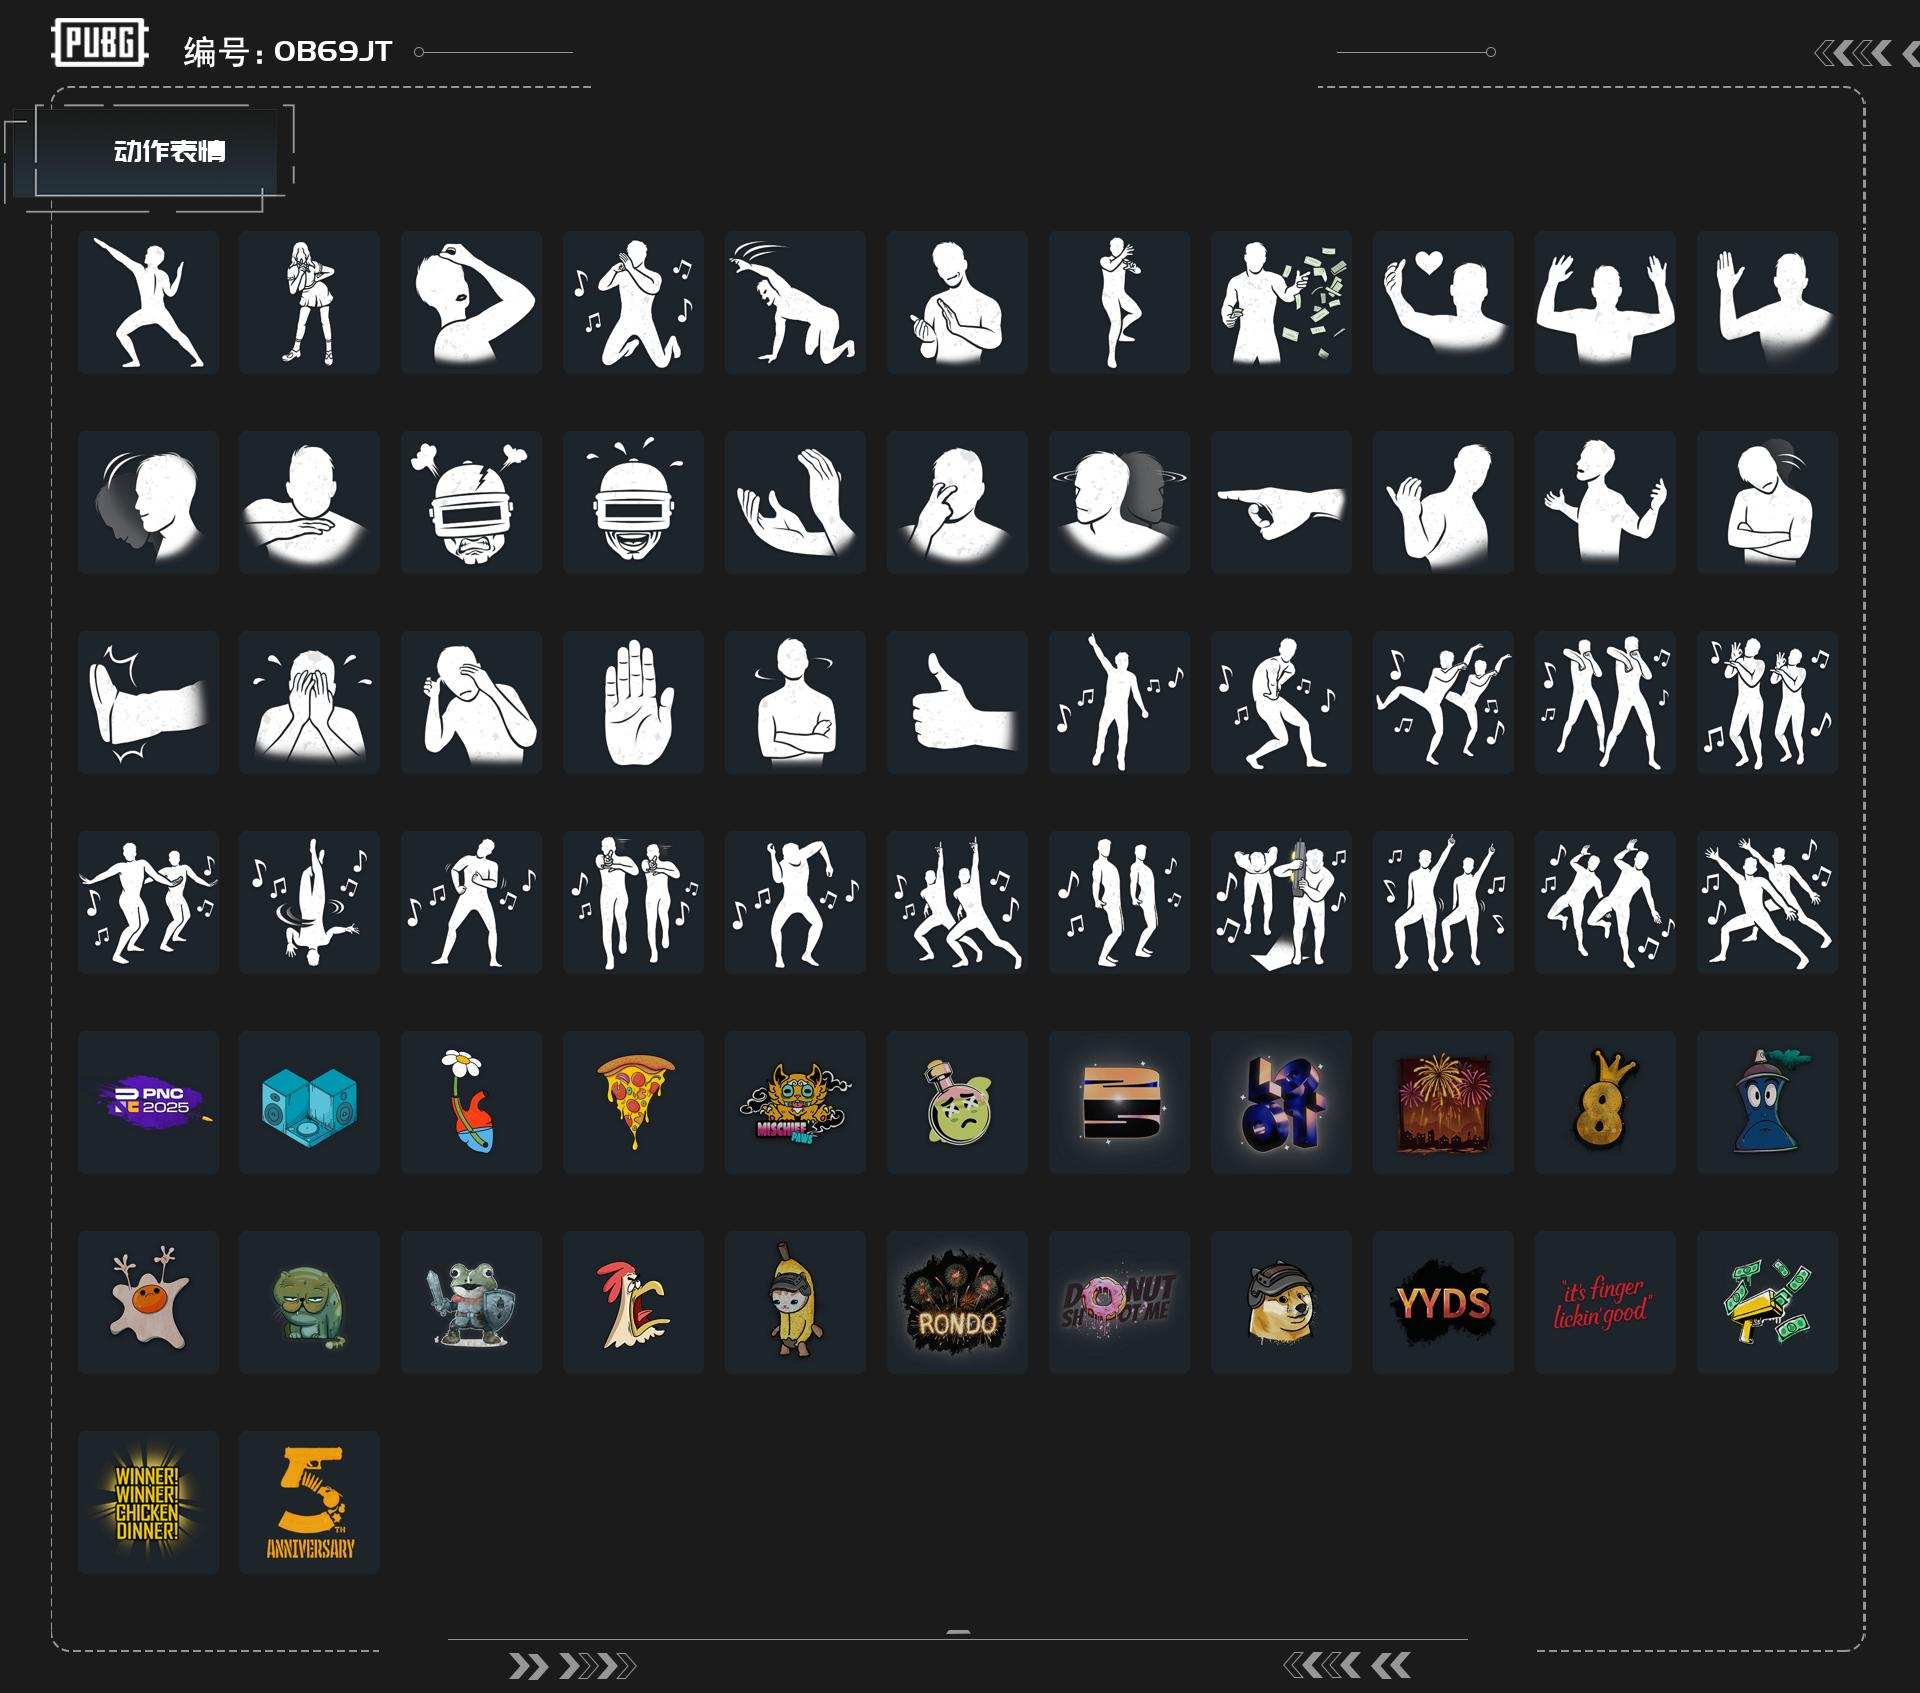
Task: Select the pizza slice spray icon
Action: (633, 1102)
